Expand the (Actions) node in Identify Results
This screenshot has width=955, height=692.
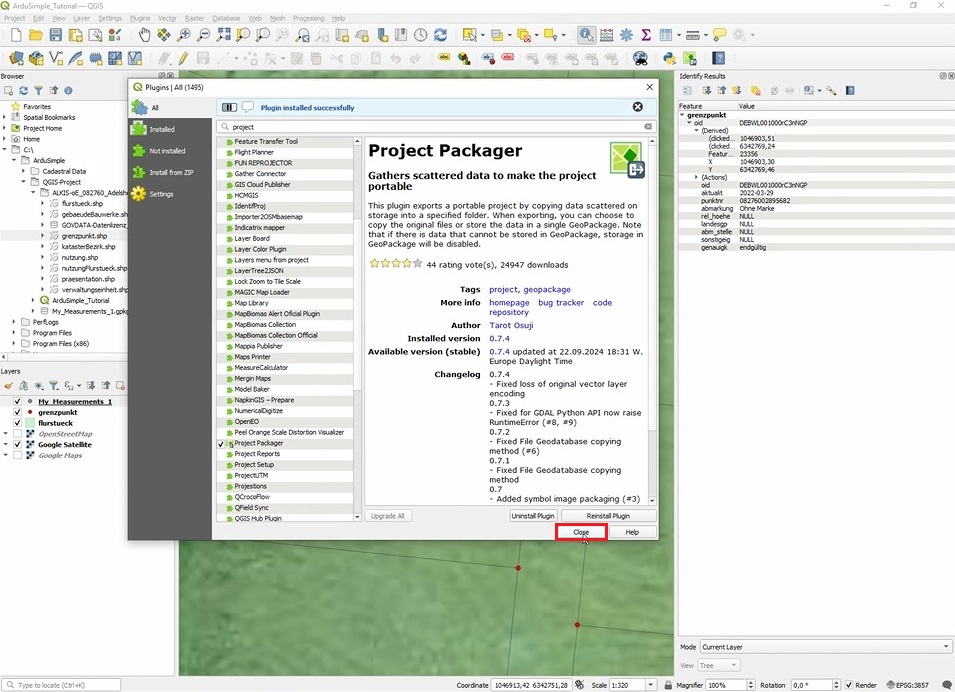pyautogui.click(x=696, y=177)
